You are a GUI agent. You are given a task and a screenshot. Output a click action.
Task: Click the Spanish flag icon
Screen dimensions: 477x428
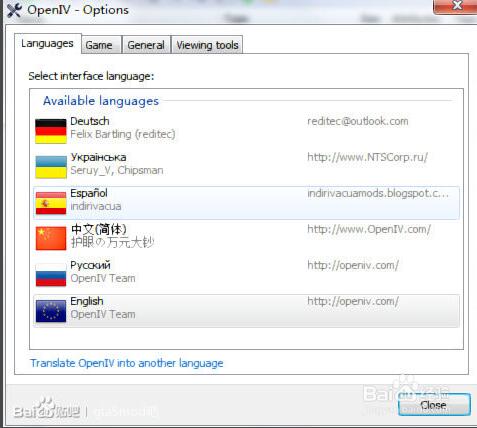[51, 203]
